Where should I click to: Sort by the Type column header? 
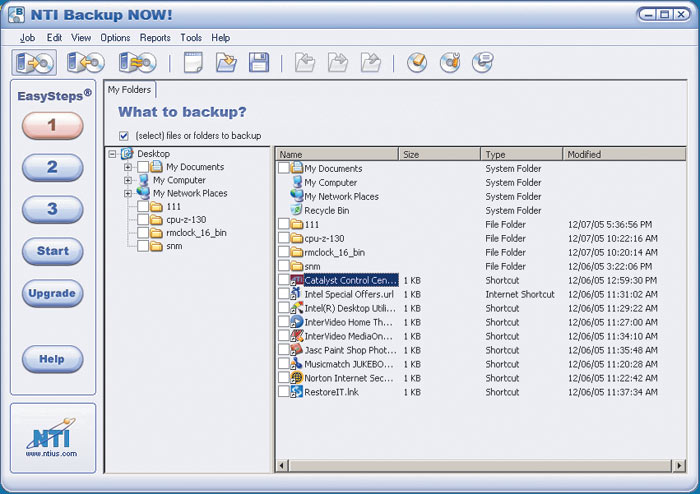pos(522,154)
